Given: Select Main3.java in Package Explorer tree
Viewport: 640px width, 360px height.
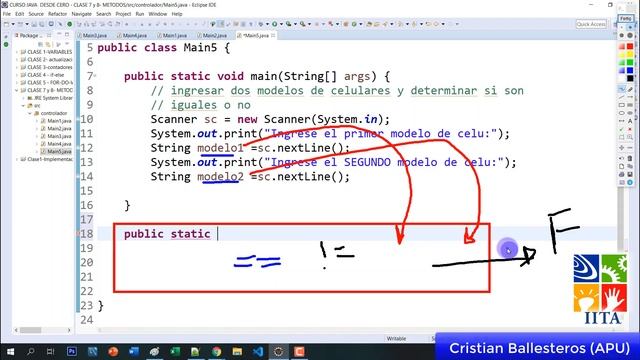Looking at the screenshot, I should (56, 136).
